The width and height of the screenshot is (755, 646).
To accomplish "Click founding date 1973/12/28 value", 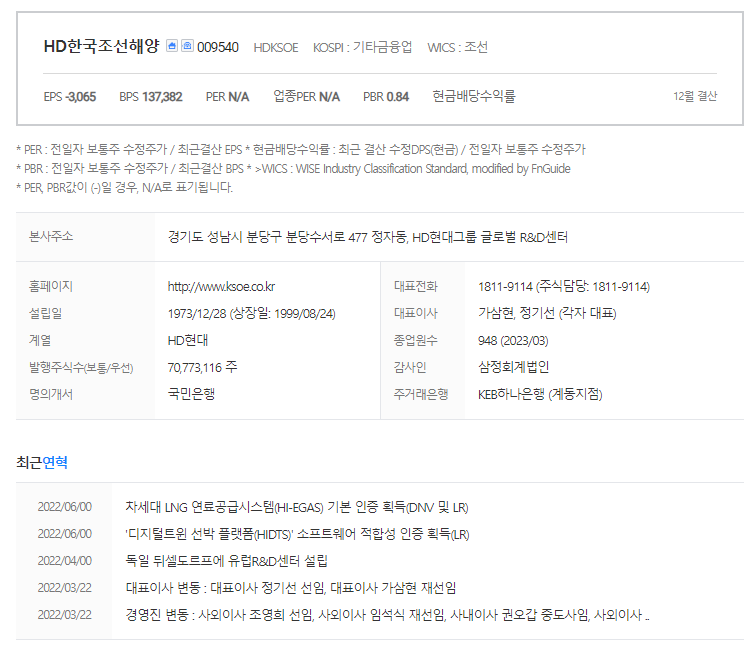I will 251,314.
